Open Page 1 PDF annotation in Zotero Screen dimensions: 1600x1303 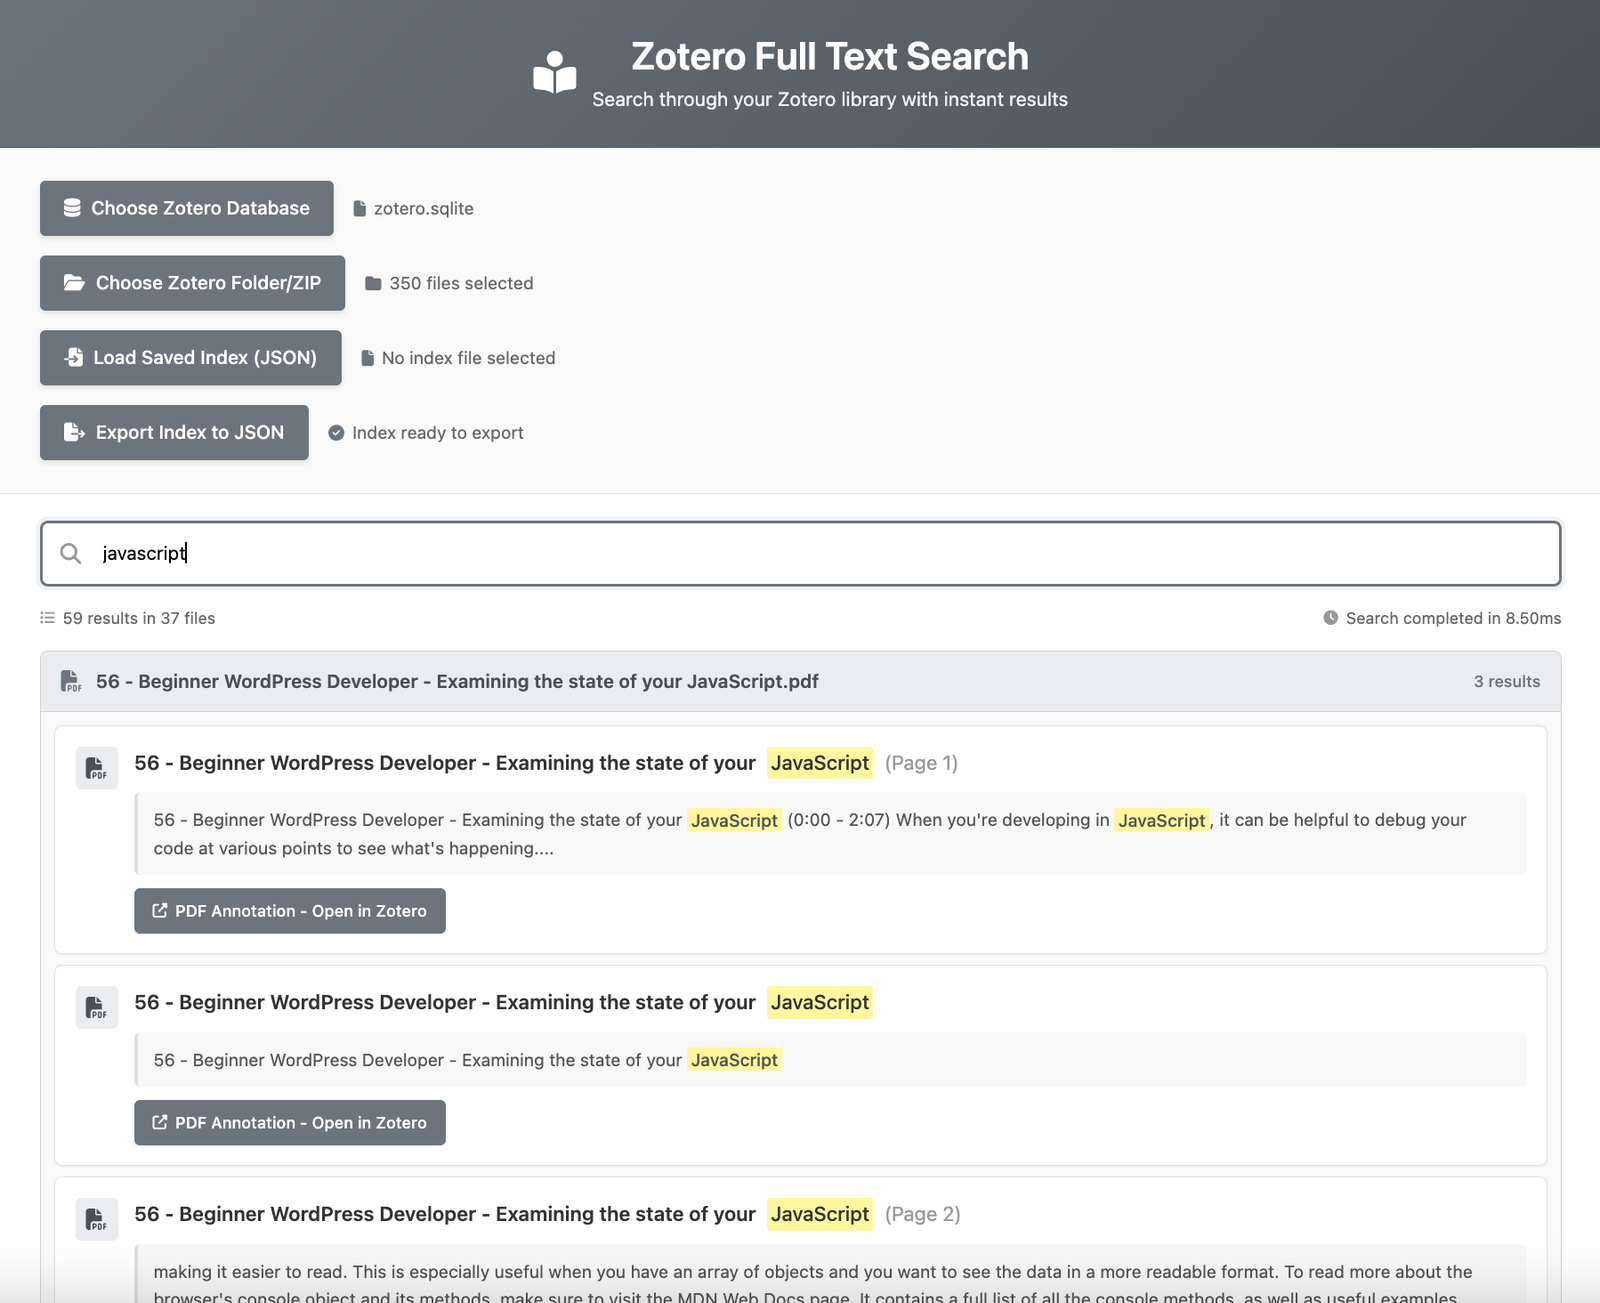point(290,911)
